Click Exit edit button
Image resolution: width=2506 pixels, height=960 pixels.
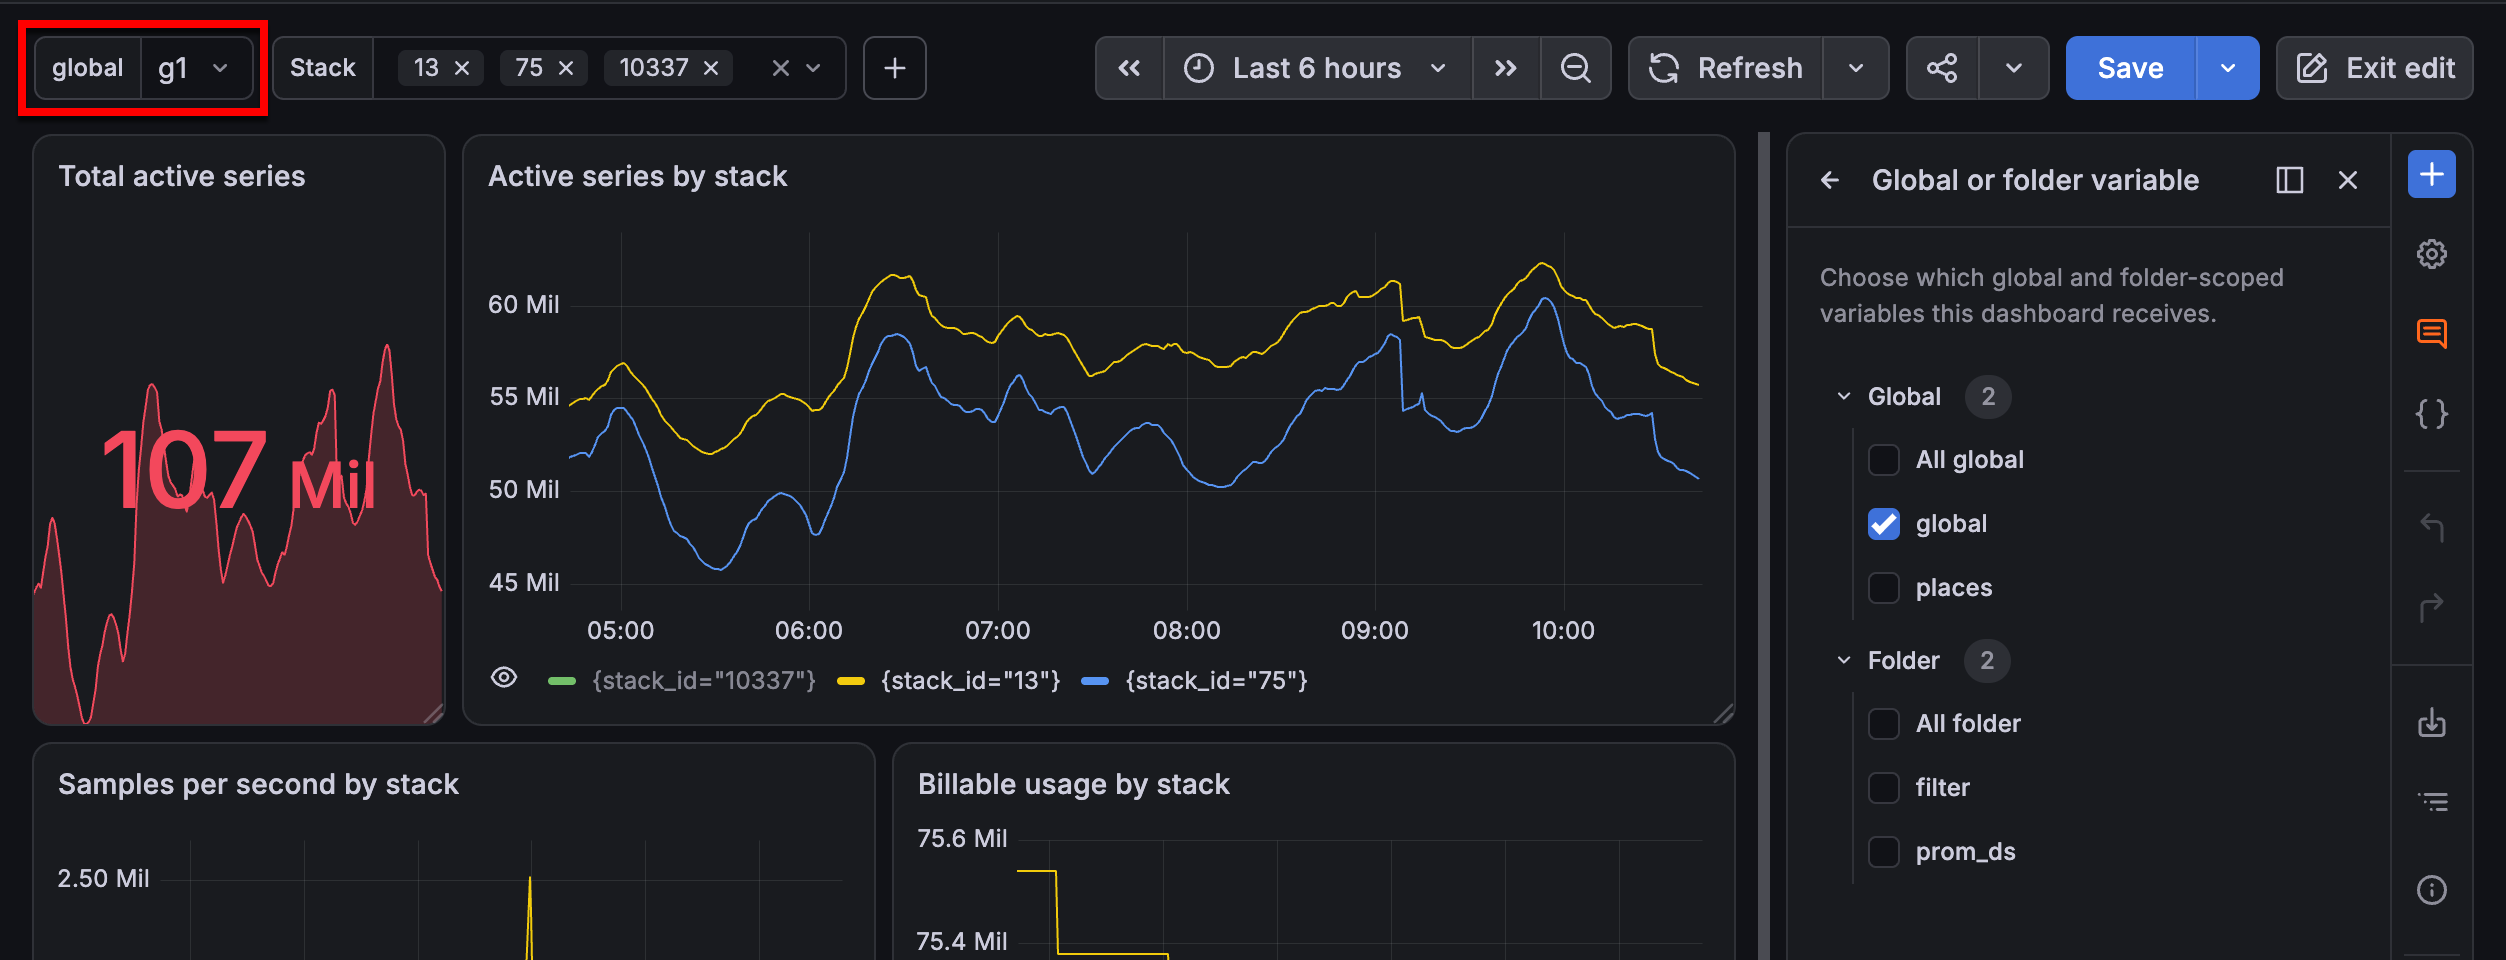[2374, 68]
